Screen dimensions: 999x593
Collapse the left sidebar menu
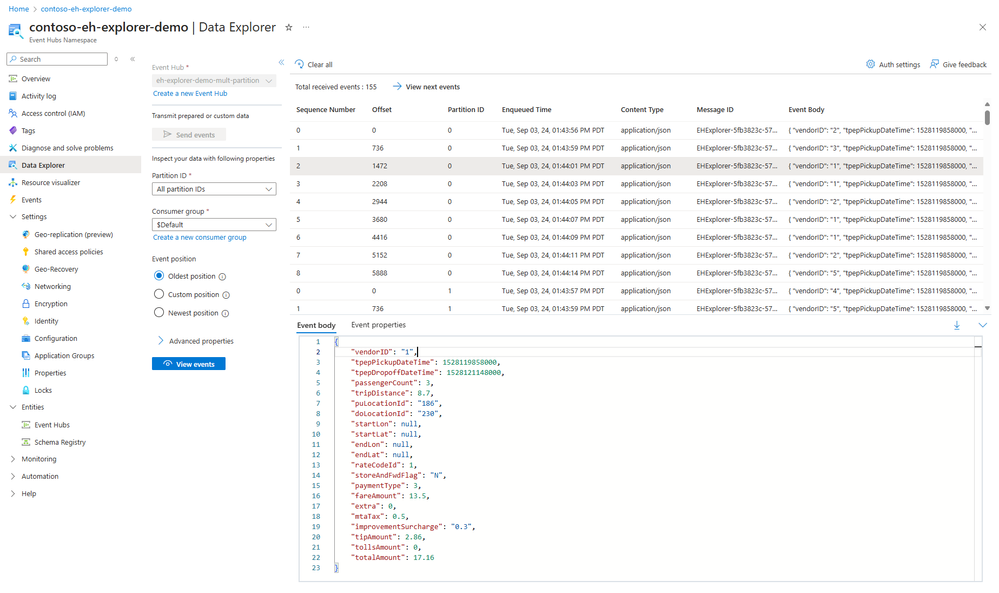coord(132,59)
